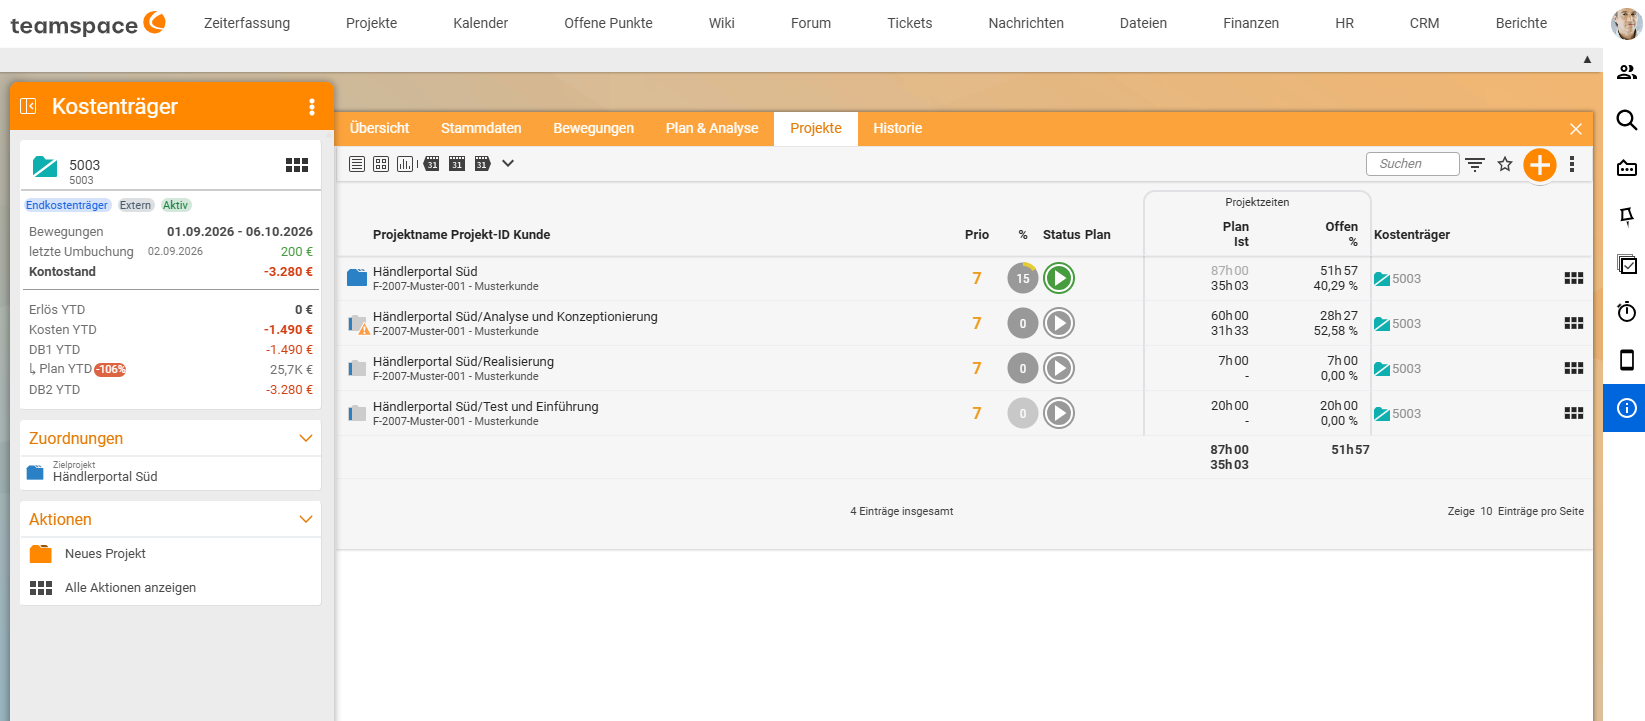Open the tasks checklist icon in right sidebar
This screenshot has height=721, width=1645.
pyautogui.click(x=1627, y=264)
